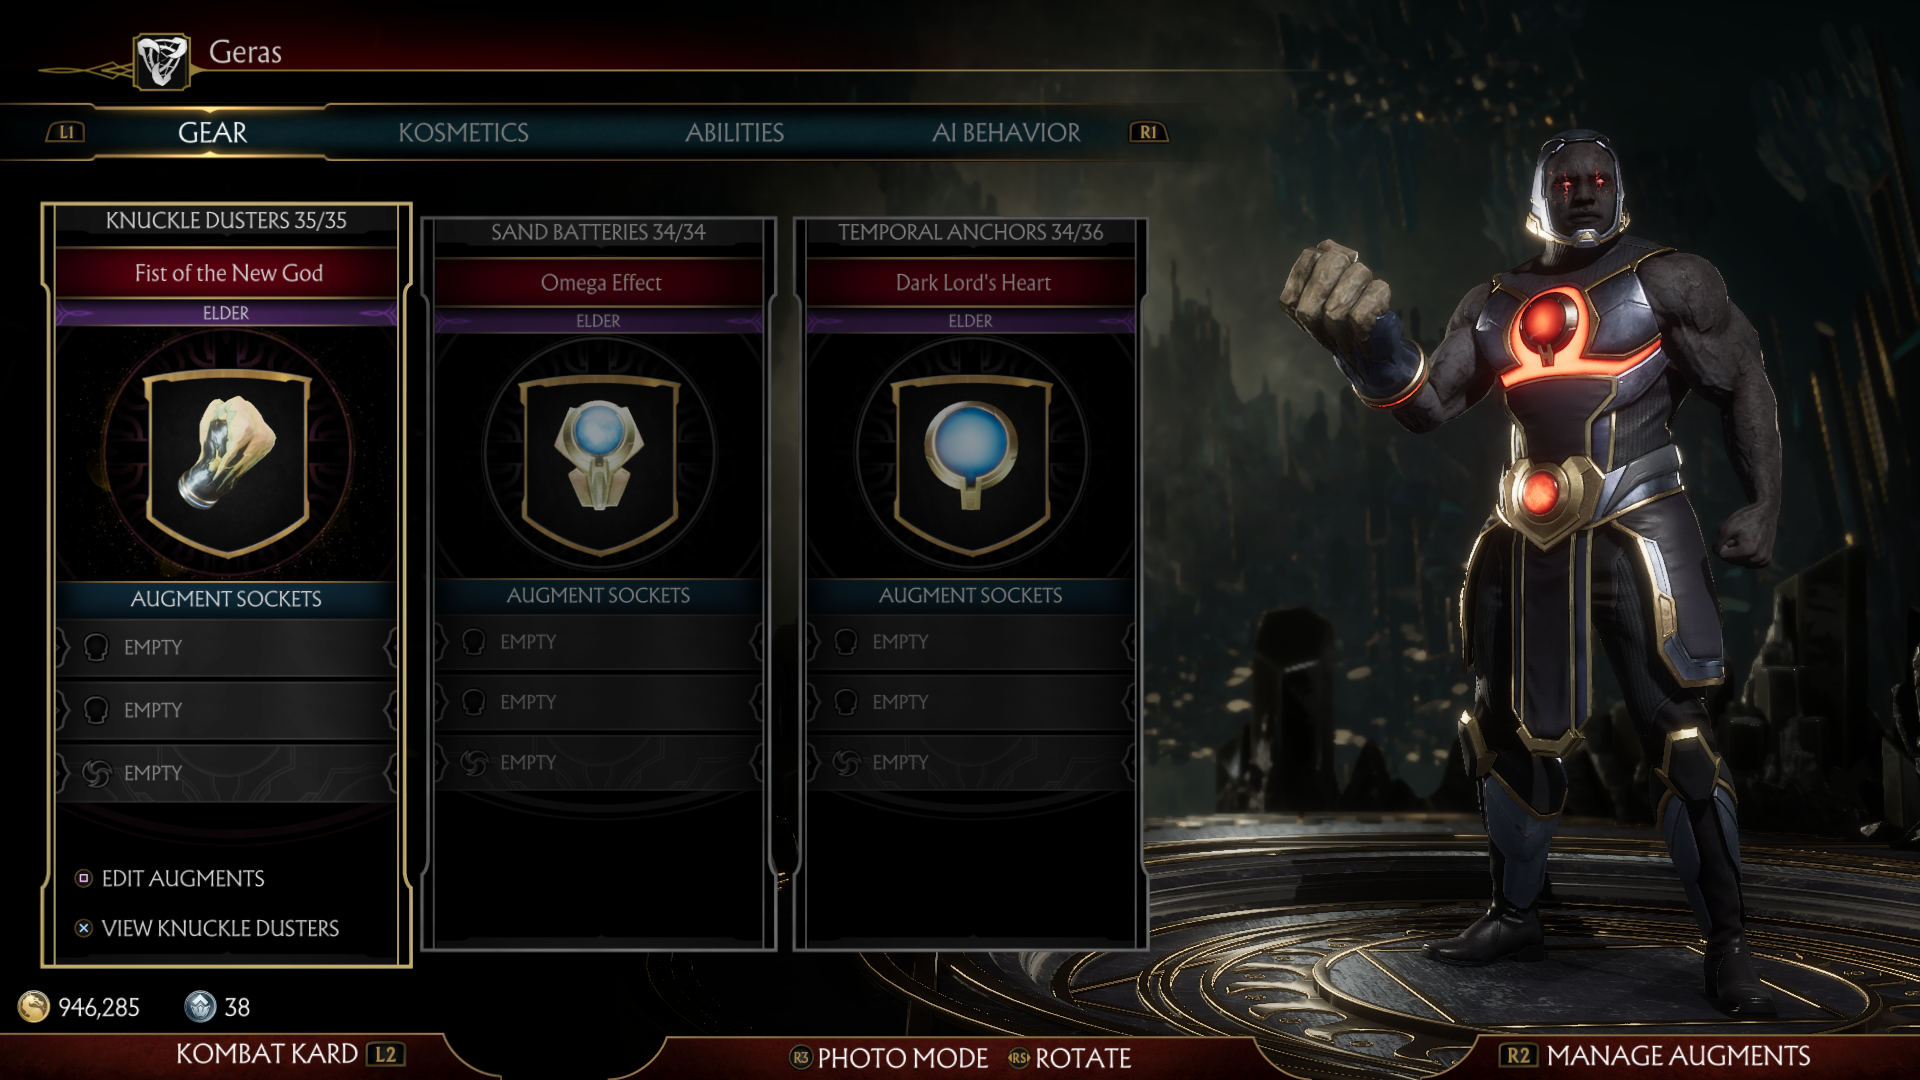Click the L1 shoulder button icon
This screenshot has width=1920, height=1080.
[66, 132]
